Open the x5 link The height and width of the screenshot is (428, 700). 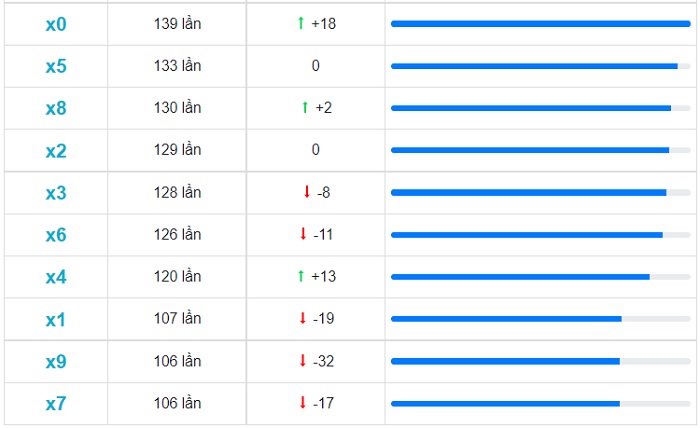pos(56,66)
